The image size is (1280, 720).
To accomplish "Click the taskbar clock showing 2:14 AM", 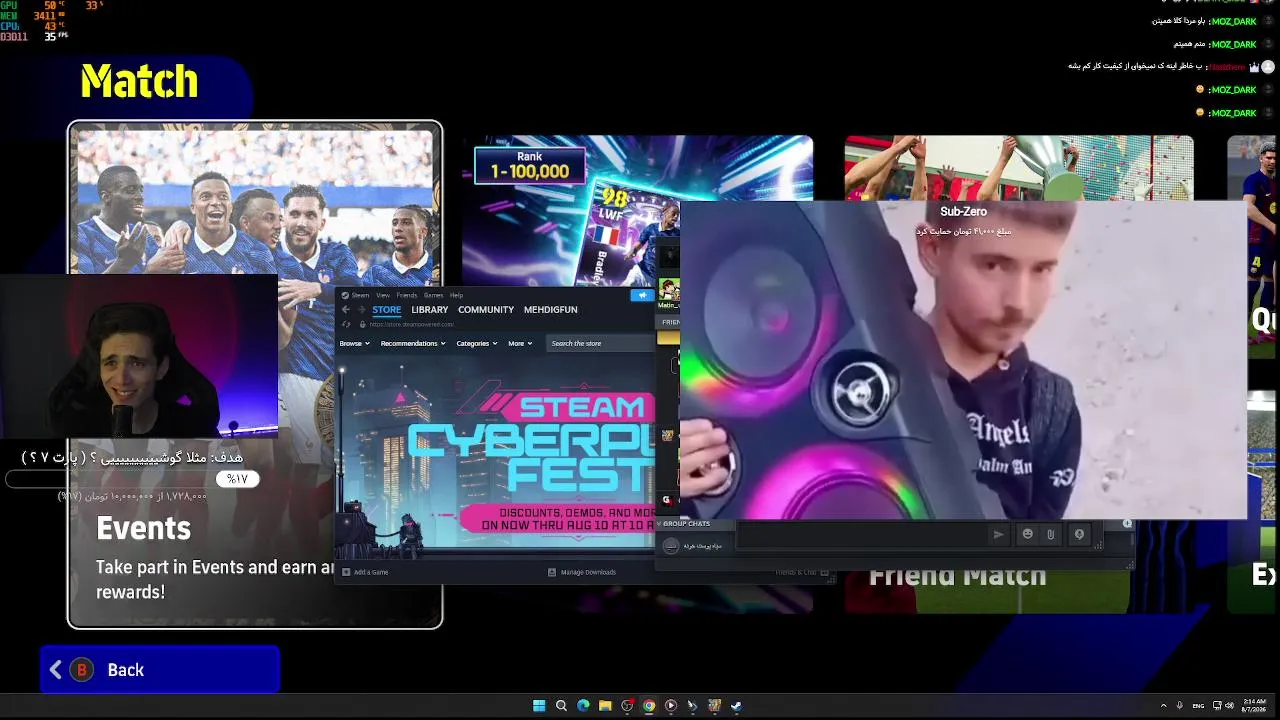I will tap(1252, 706).
